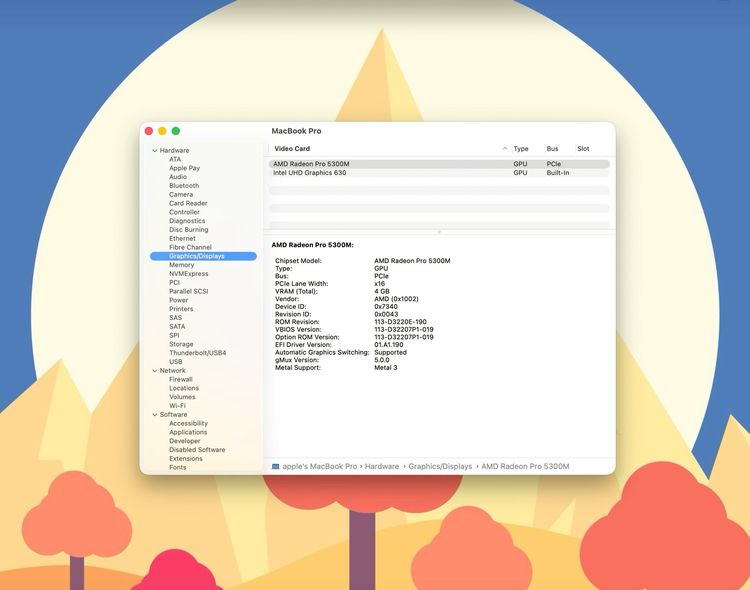The height and width of the screenshot is (590, 750).
Task: Click the laptop icon in the path bar
Action: click(276, 467)
